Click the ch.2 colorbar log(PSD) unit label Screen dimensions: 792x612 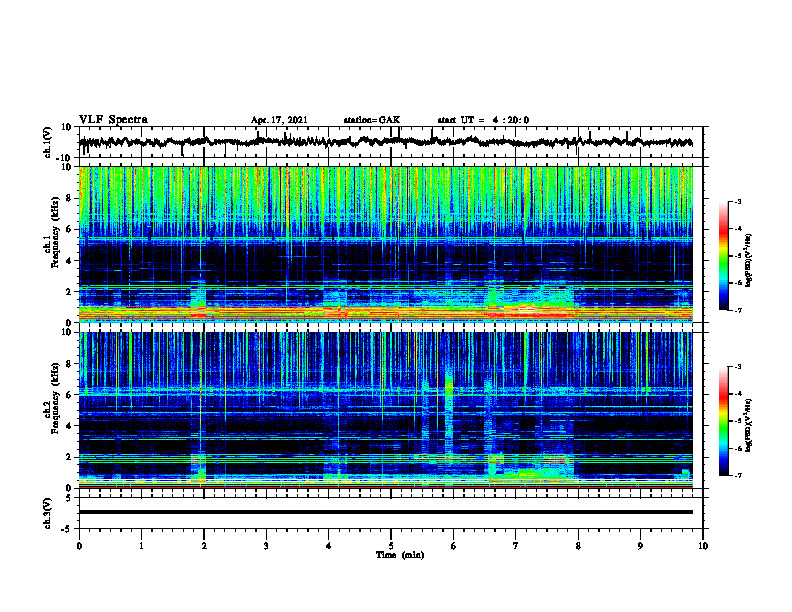click(x=749, y=425)
